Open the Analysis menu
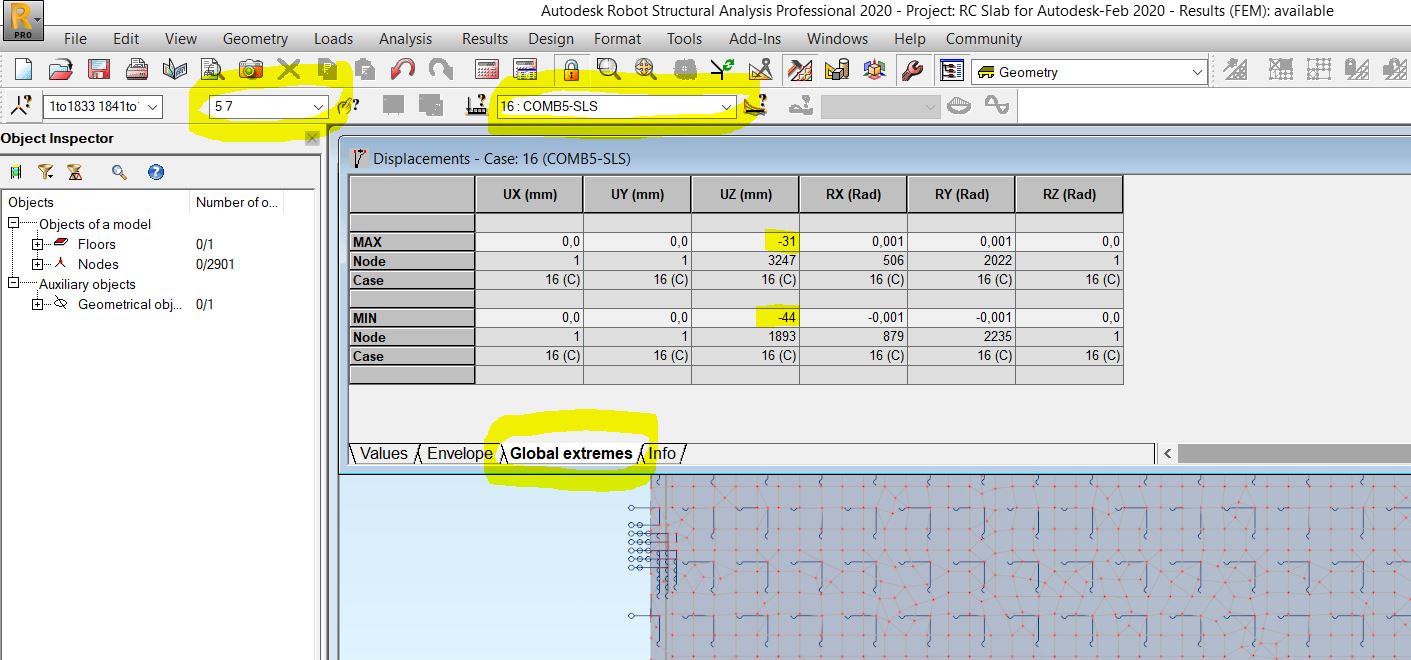Screen dimensions: 1411x660 pos(406,39)
